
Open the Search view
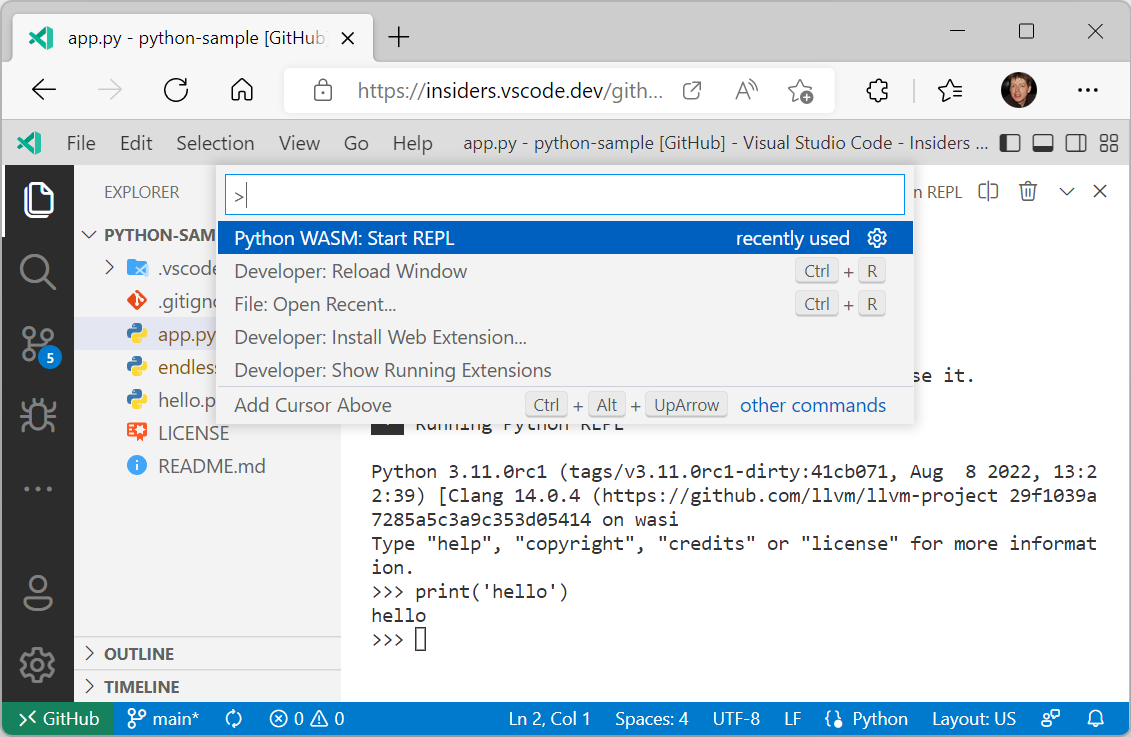pos(38,271)
